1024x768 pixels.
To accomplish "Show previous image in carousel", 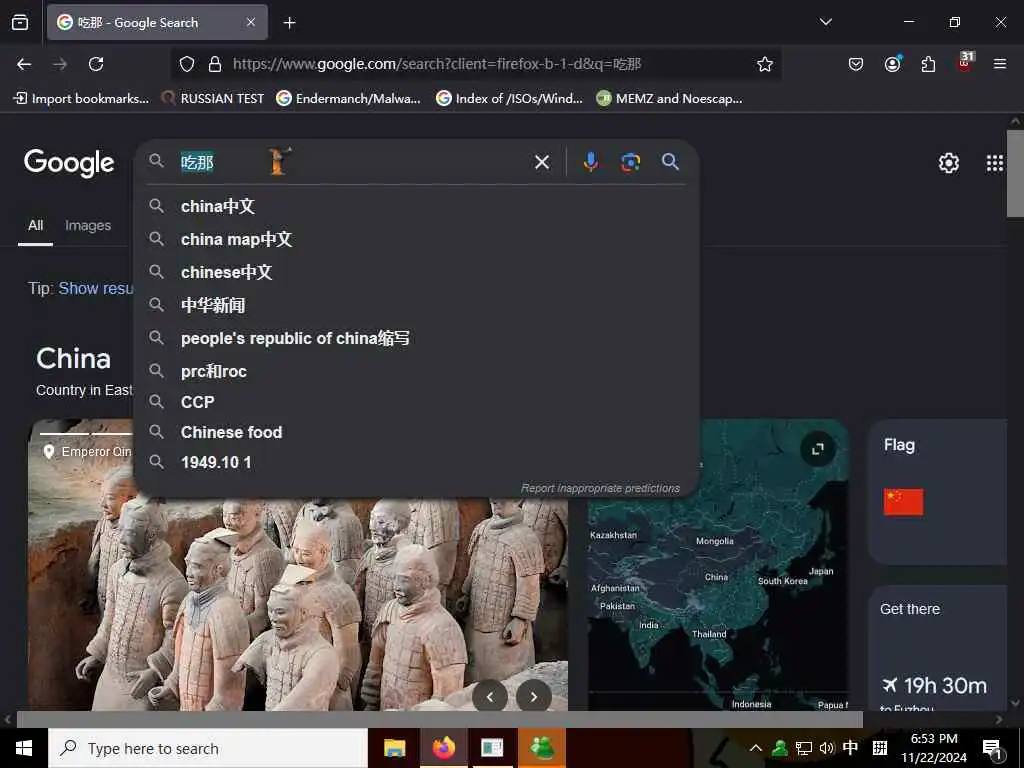I will point(490,697).
